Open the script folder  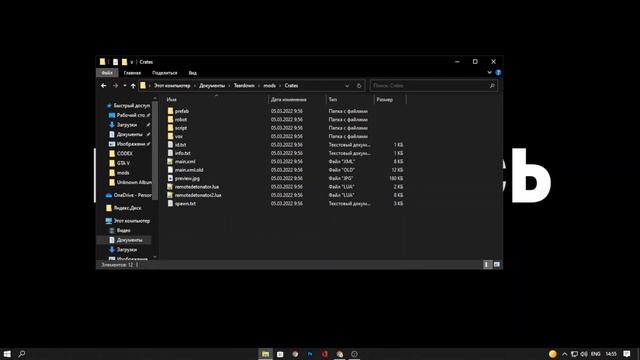coord(181,128)
